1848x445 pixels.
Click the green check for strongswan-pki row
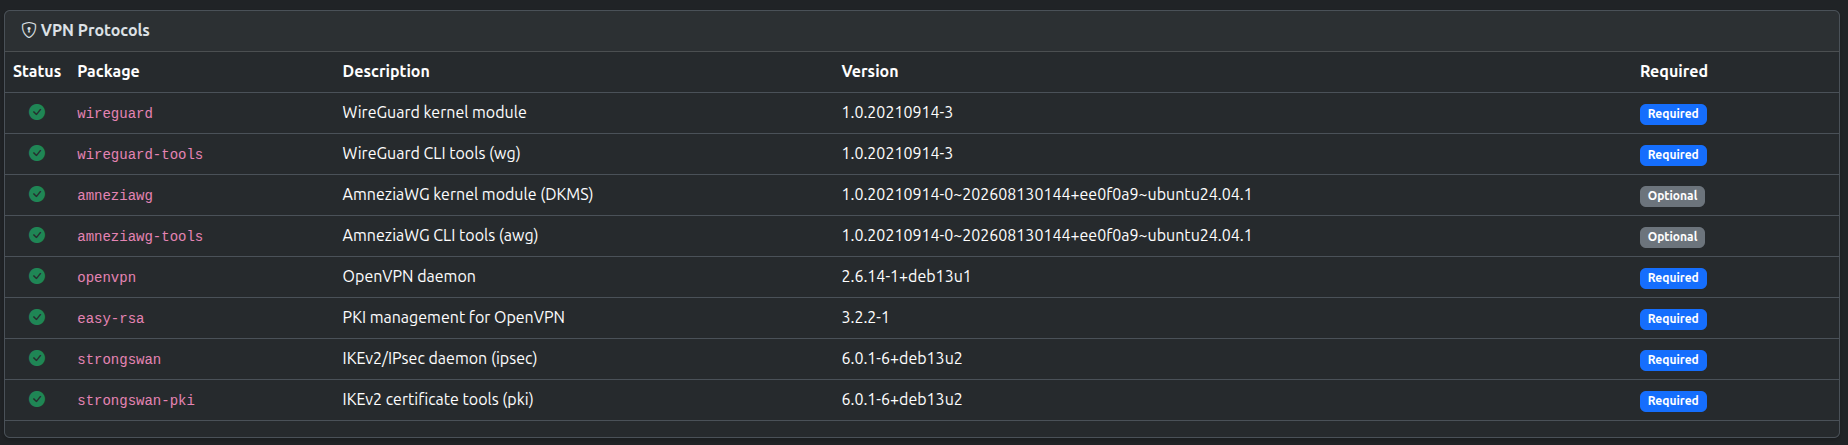[x=37, y=399]
